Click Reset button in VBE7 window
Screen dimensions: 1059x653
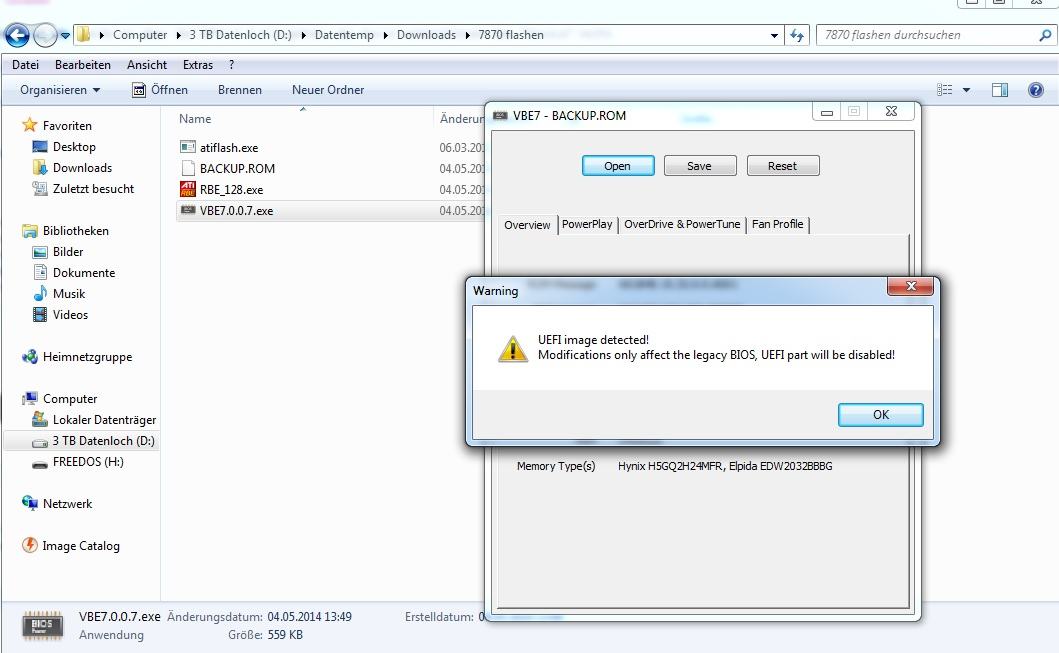point(783,165)
